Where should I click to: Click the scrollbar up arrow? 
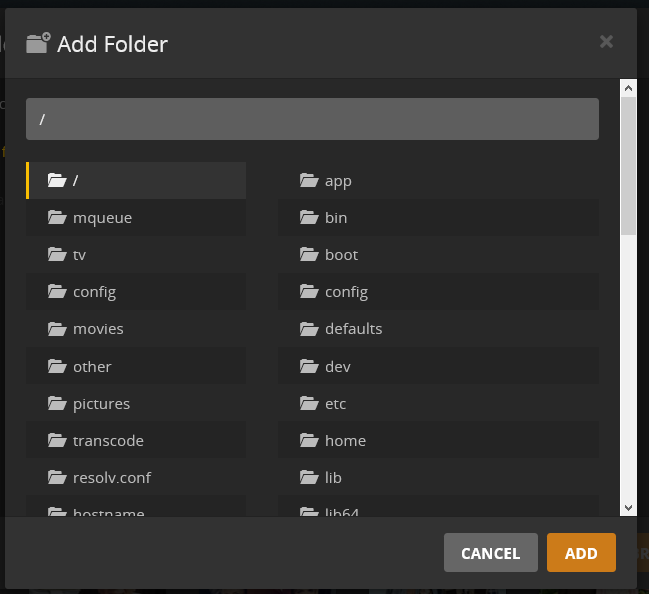click(628, 88)
